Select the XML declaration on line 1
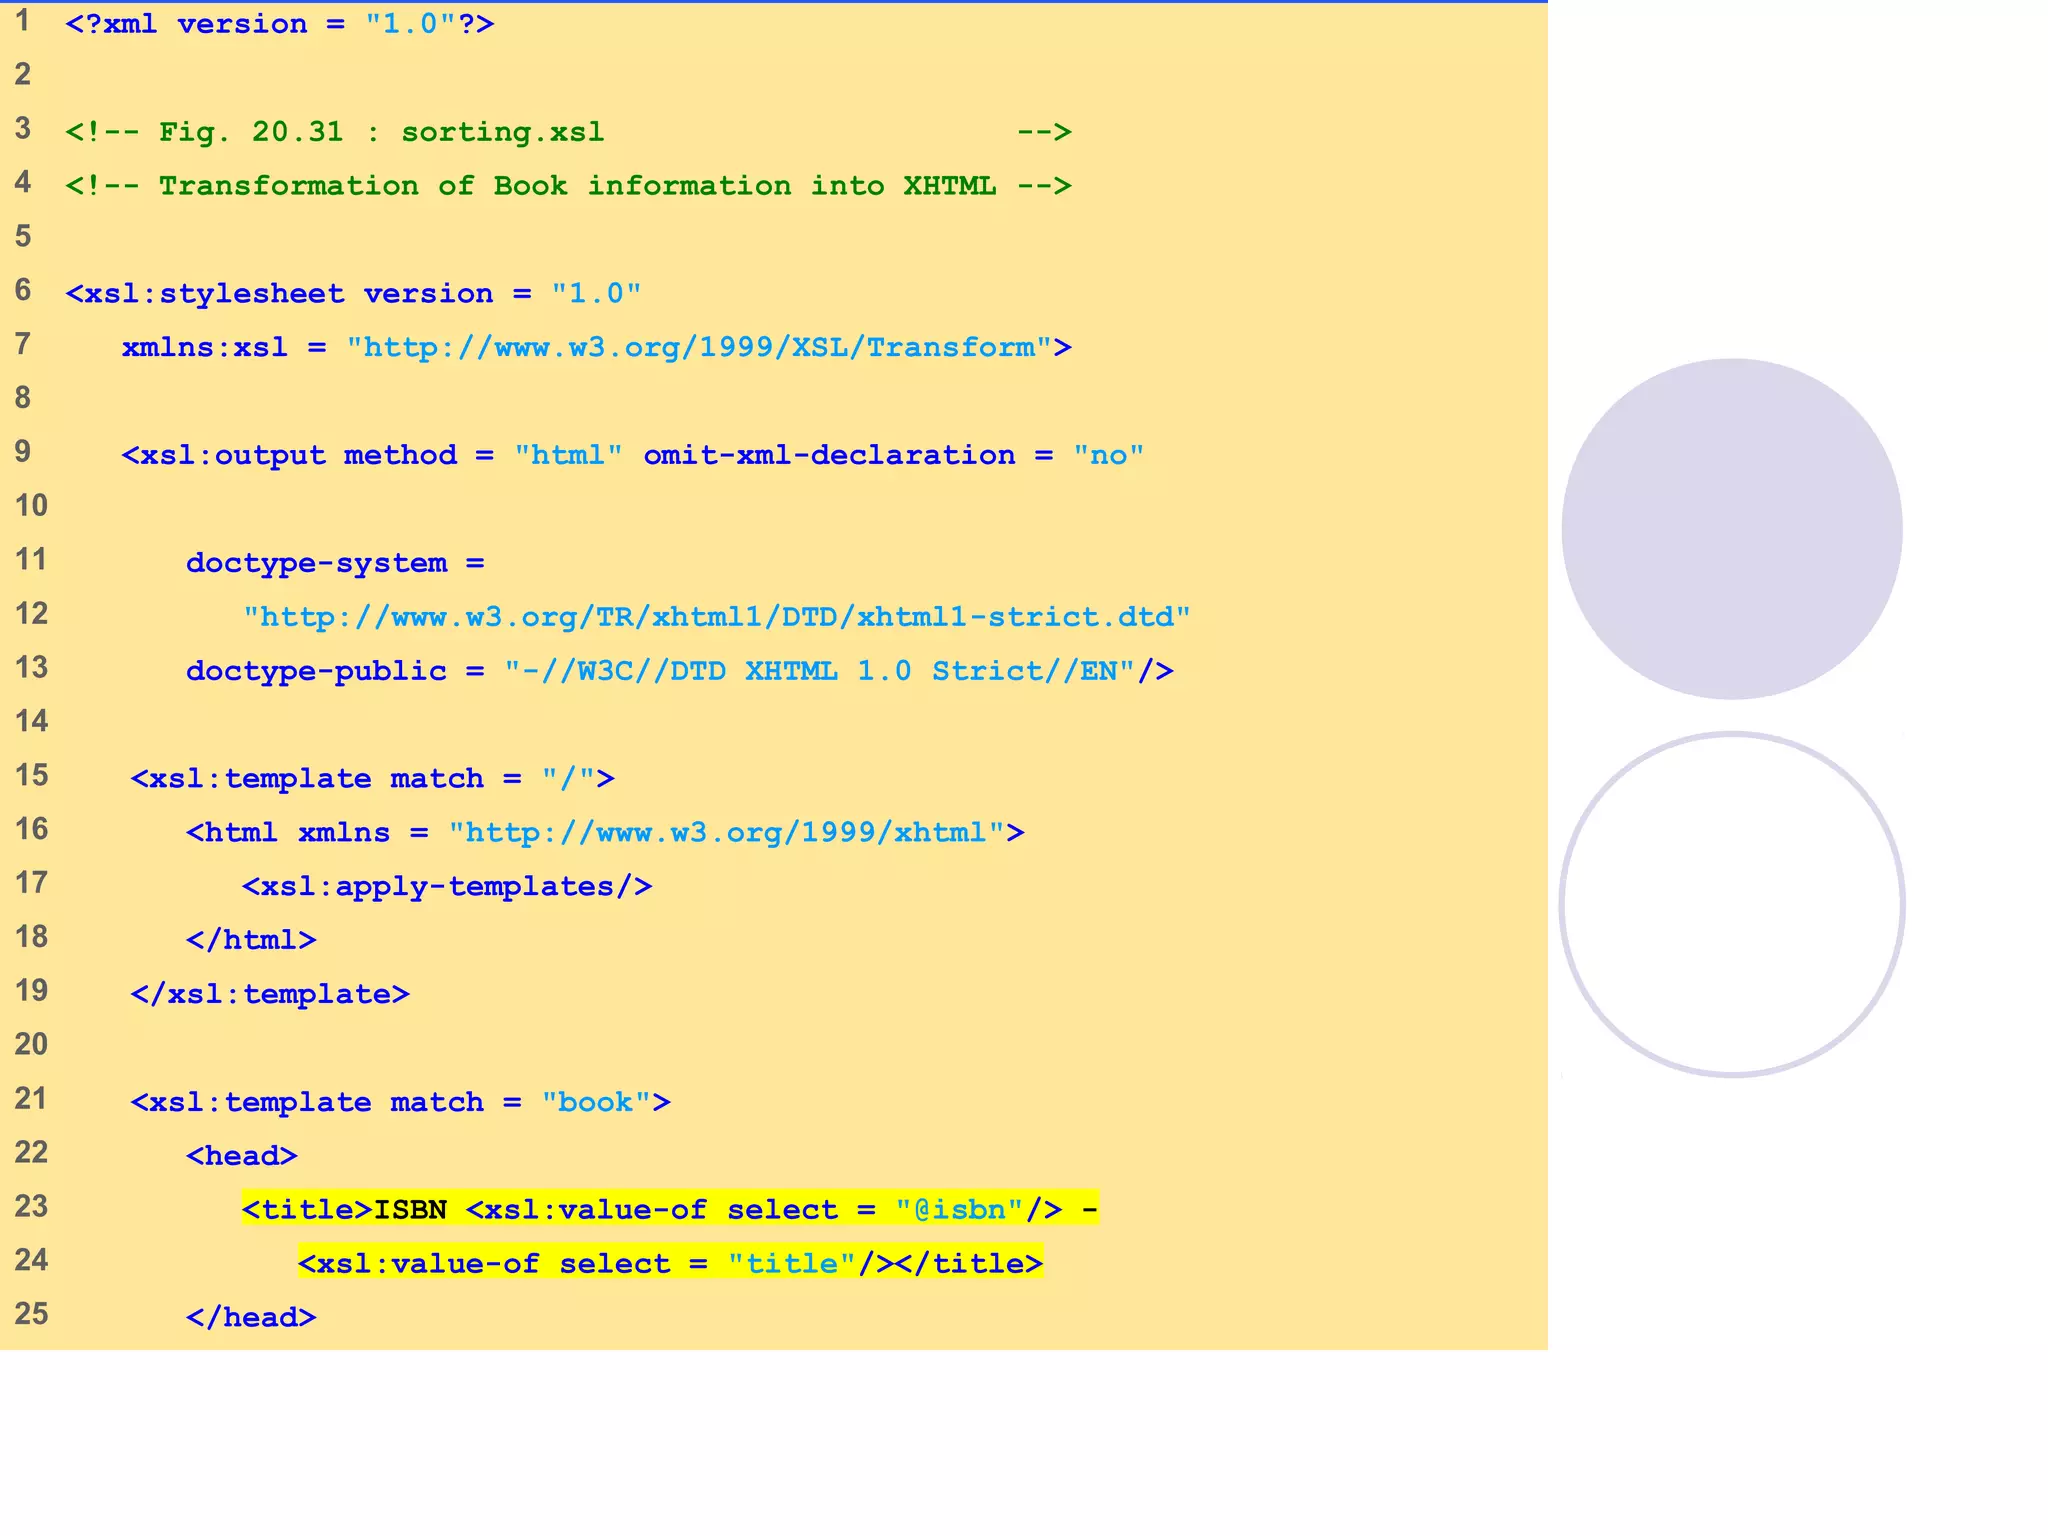Screen dimensions: 2048x1536 (x=280, y=24)
